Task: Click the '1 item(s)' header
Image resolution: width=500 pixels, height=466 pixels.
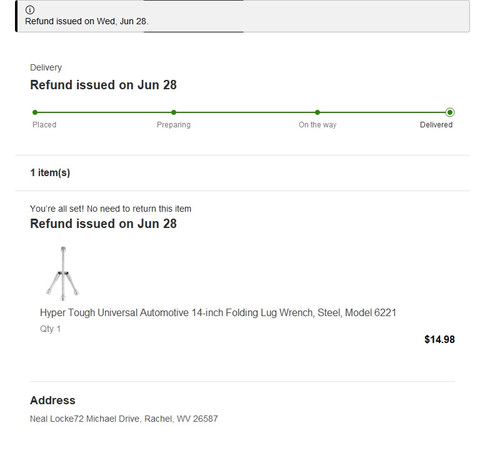Action: click(50, 173)
